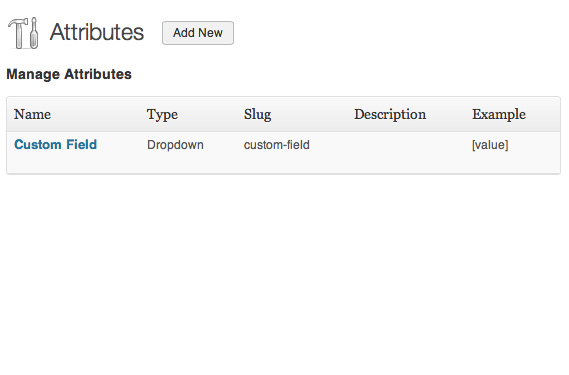Click the custom-field slug text

point(277,145)
